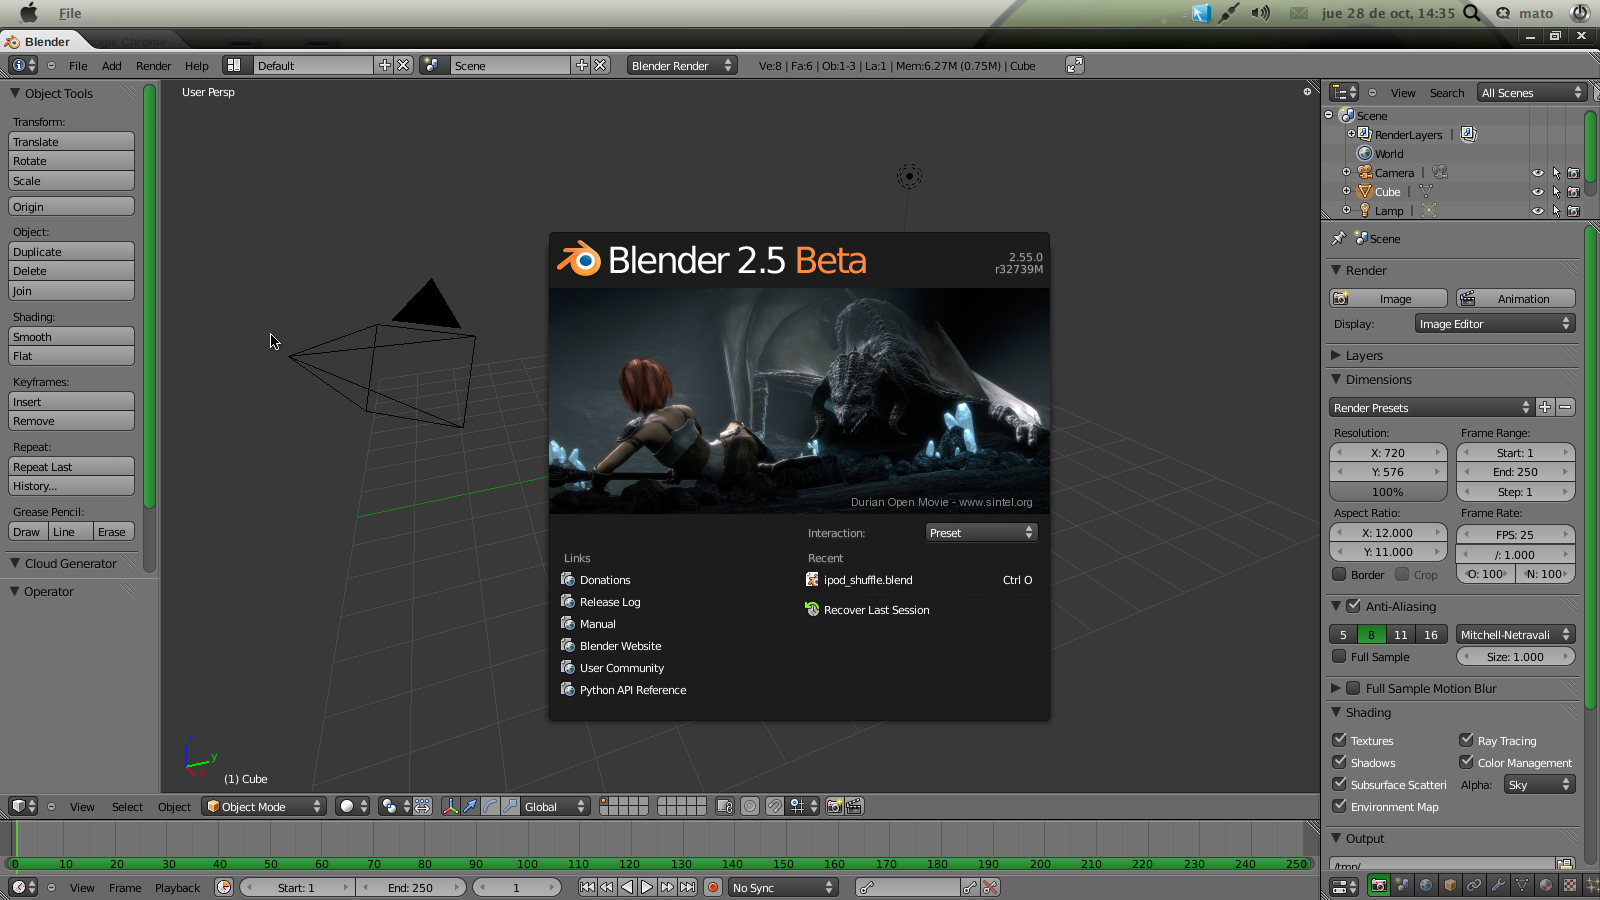Viewport: 1600px width, 900px height.
Task: Click the pin icon next to Scene
Action: pos(1339,239)
